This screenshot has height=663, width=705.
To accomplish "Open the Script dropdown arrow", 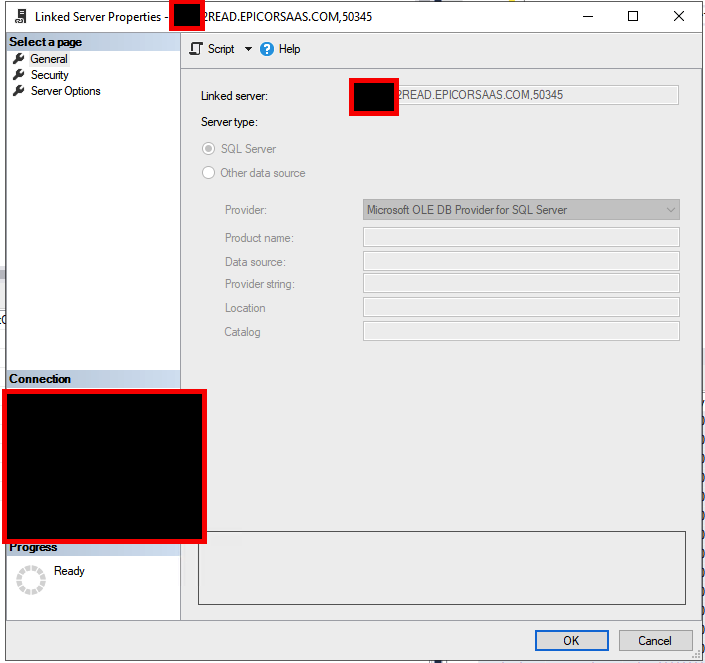I will click(x=248, y=49).
